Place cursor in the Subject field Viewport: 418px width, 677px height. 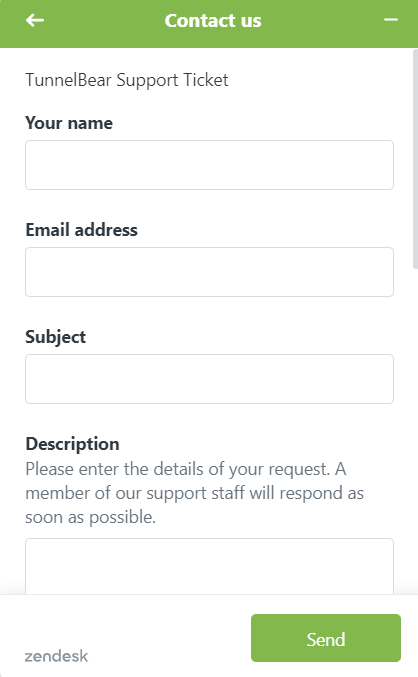[x=209, y=379]
